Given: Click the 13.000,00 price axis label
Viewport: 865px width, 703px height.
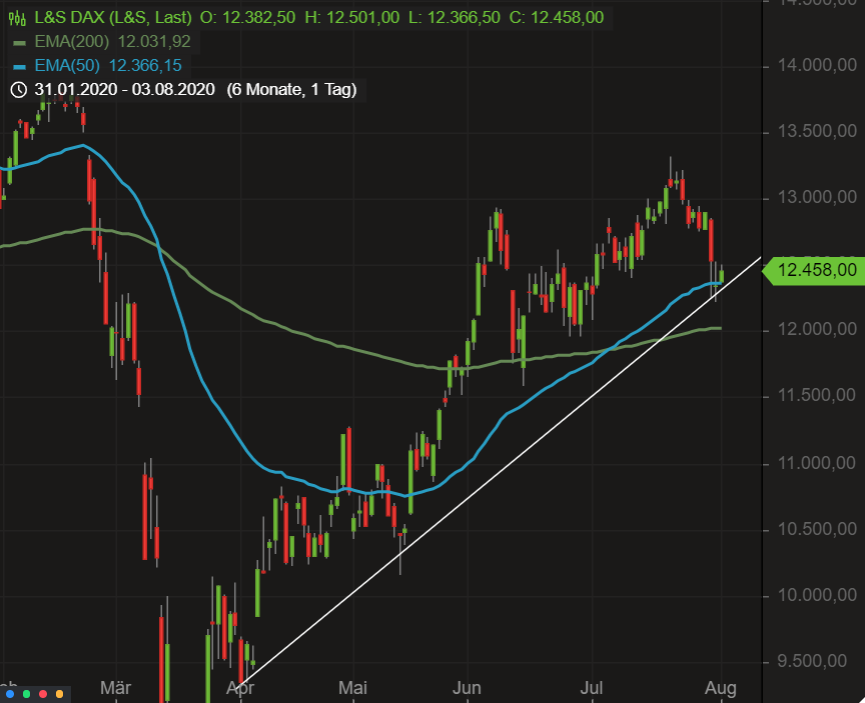Looking at the screenshot, I should (x=817, y=198).
